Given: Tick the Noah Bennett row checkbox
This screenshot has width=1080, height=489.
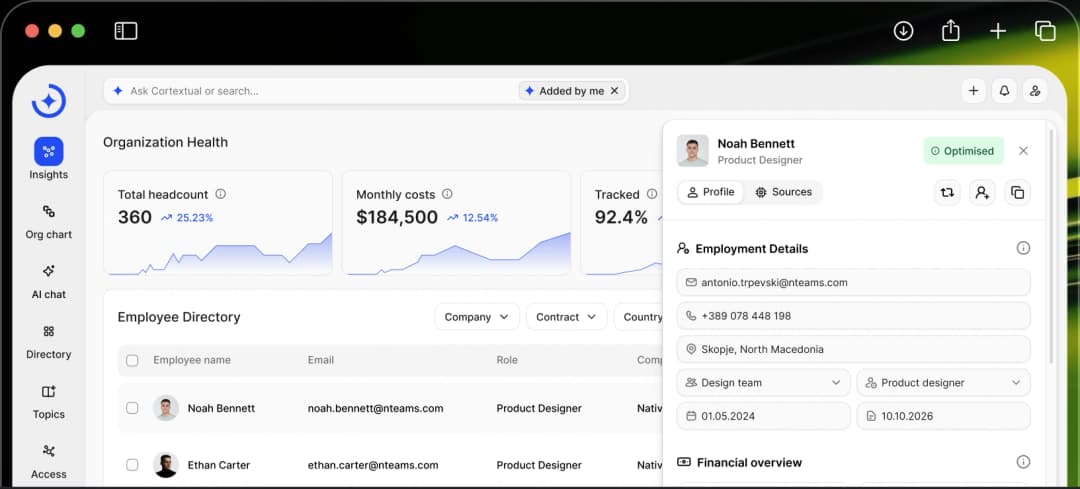Looking at the screenshot, I should [x=132, y=408].
